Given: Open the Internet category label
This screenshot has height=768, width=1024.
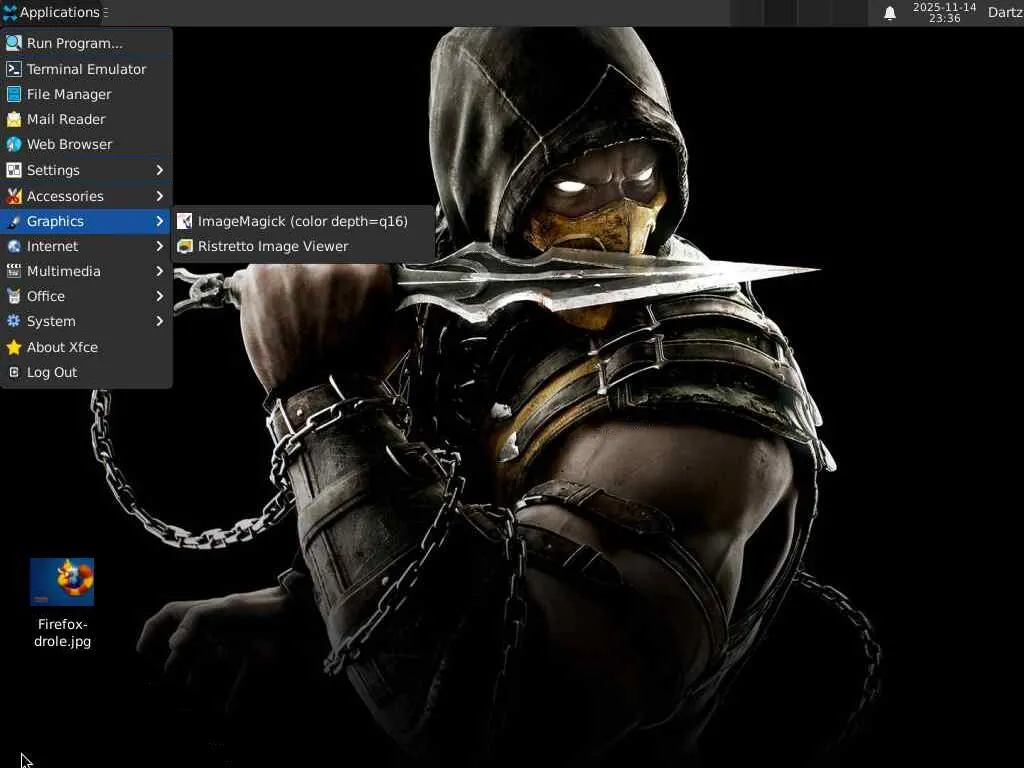Looking at the screenshot, I should (52, 246).
